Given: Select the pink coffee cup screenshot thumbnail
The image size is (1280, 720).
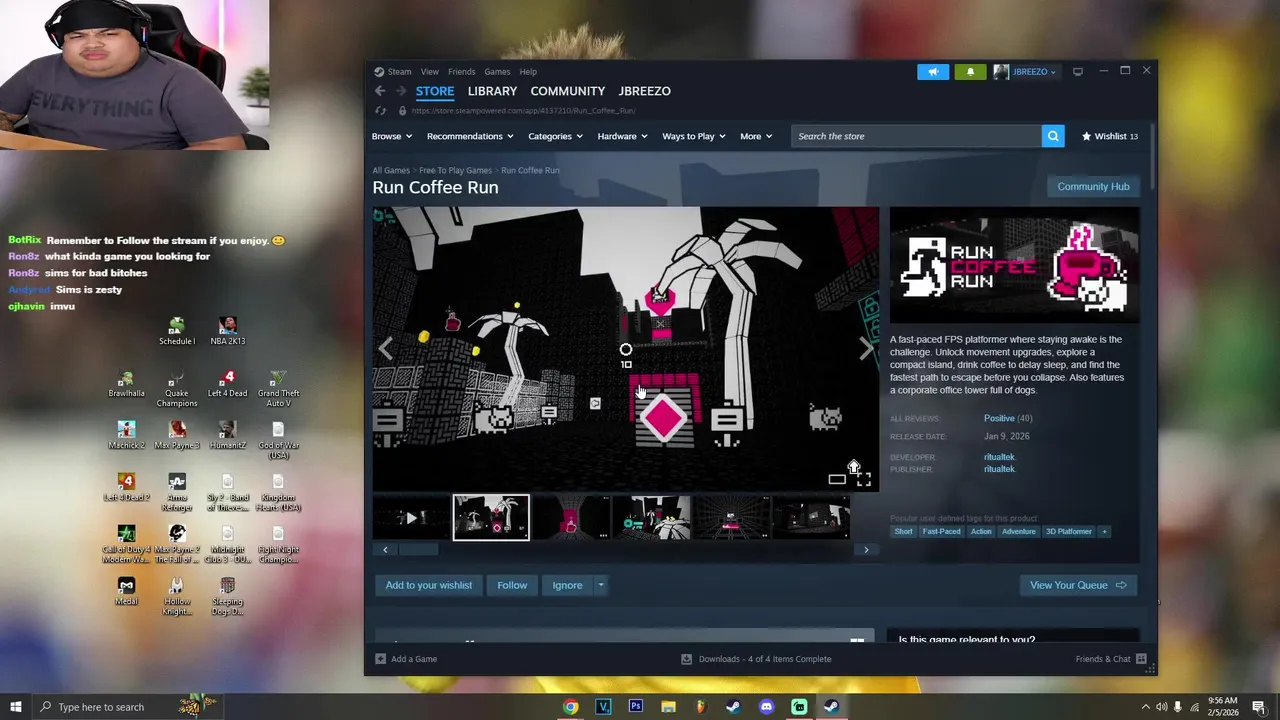Looking at the screenshot, I should tap(571, 518).
